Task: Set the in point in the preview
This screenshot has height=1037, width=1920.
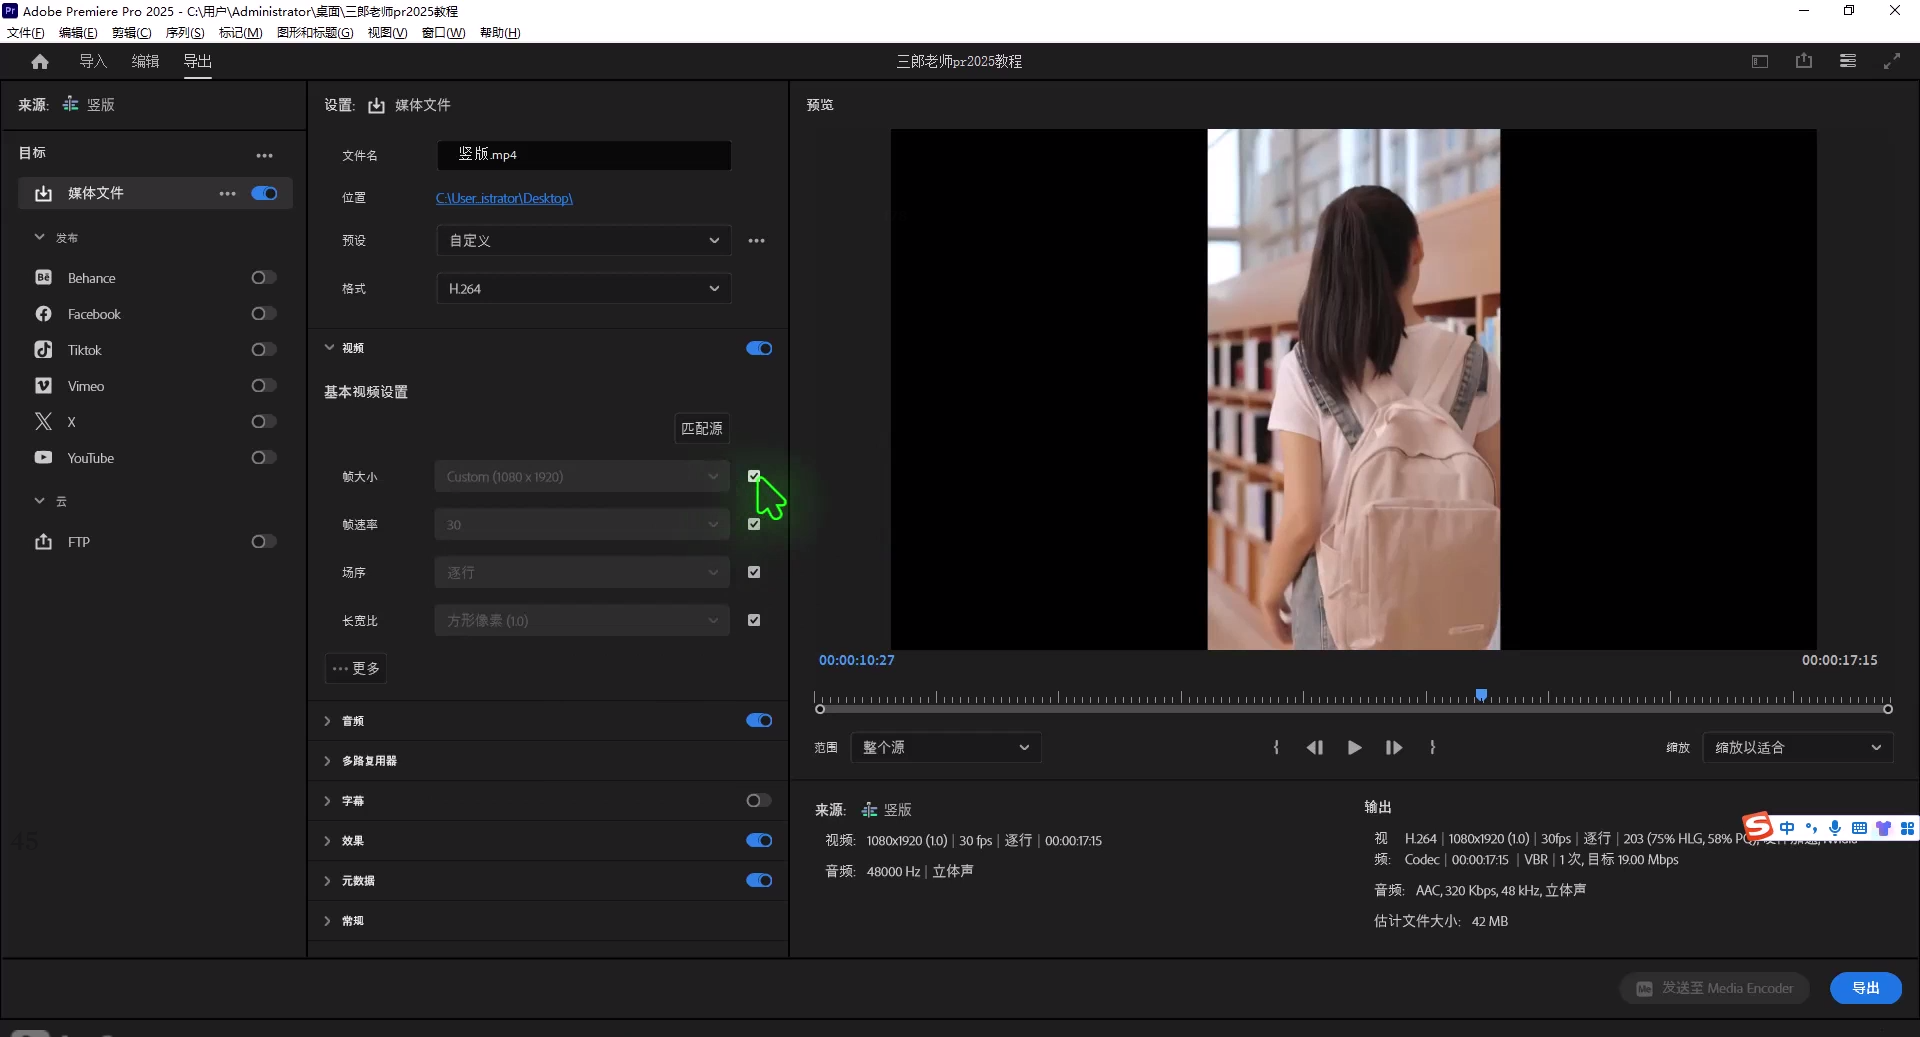Action: (x=1276, y=748)
